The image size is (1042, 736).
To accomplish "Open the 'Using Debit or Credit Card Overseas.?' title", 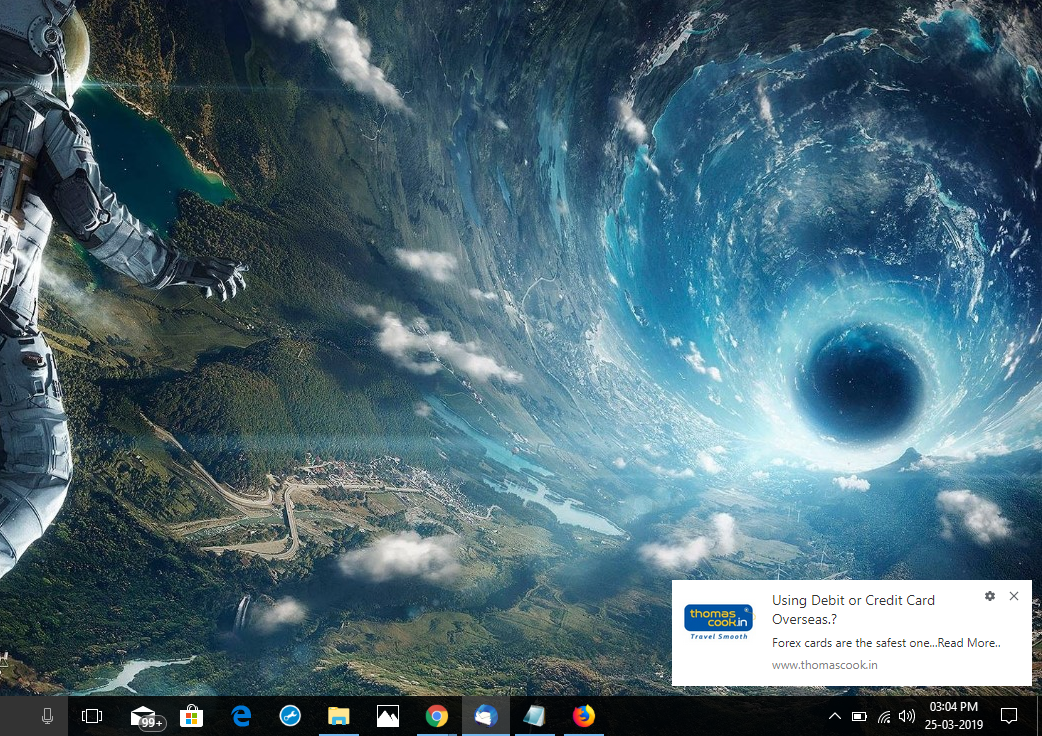I will (x=853, y=610).
